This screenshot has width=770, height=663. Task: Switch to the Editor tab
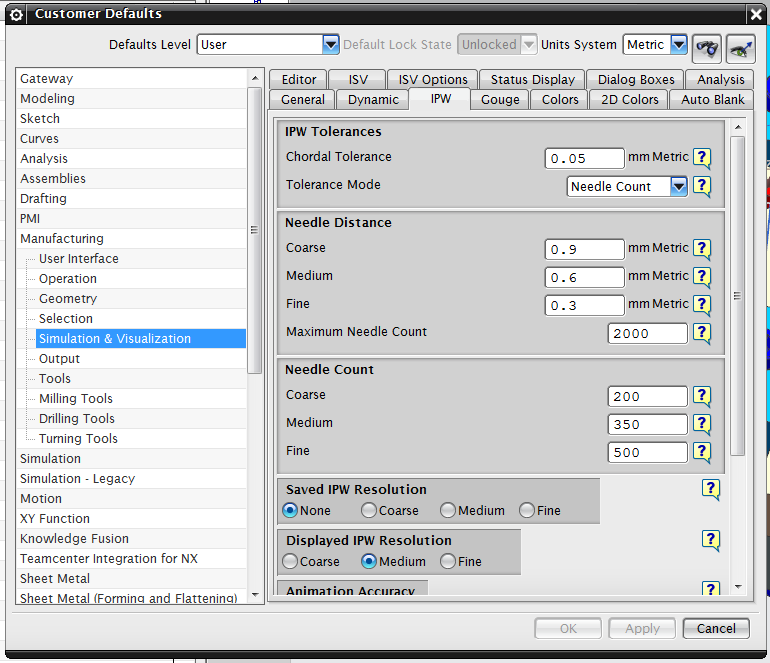[299, 80]
